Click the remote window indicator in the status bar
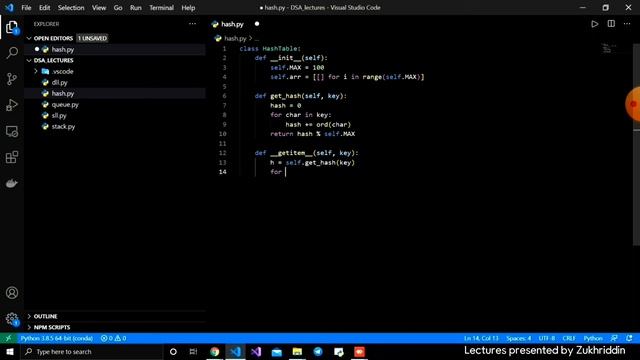This screenshot has width=640, height=360. tap(8, 338)
